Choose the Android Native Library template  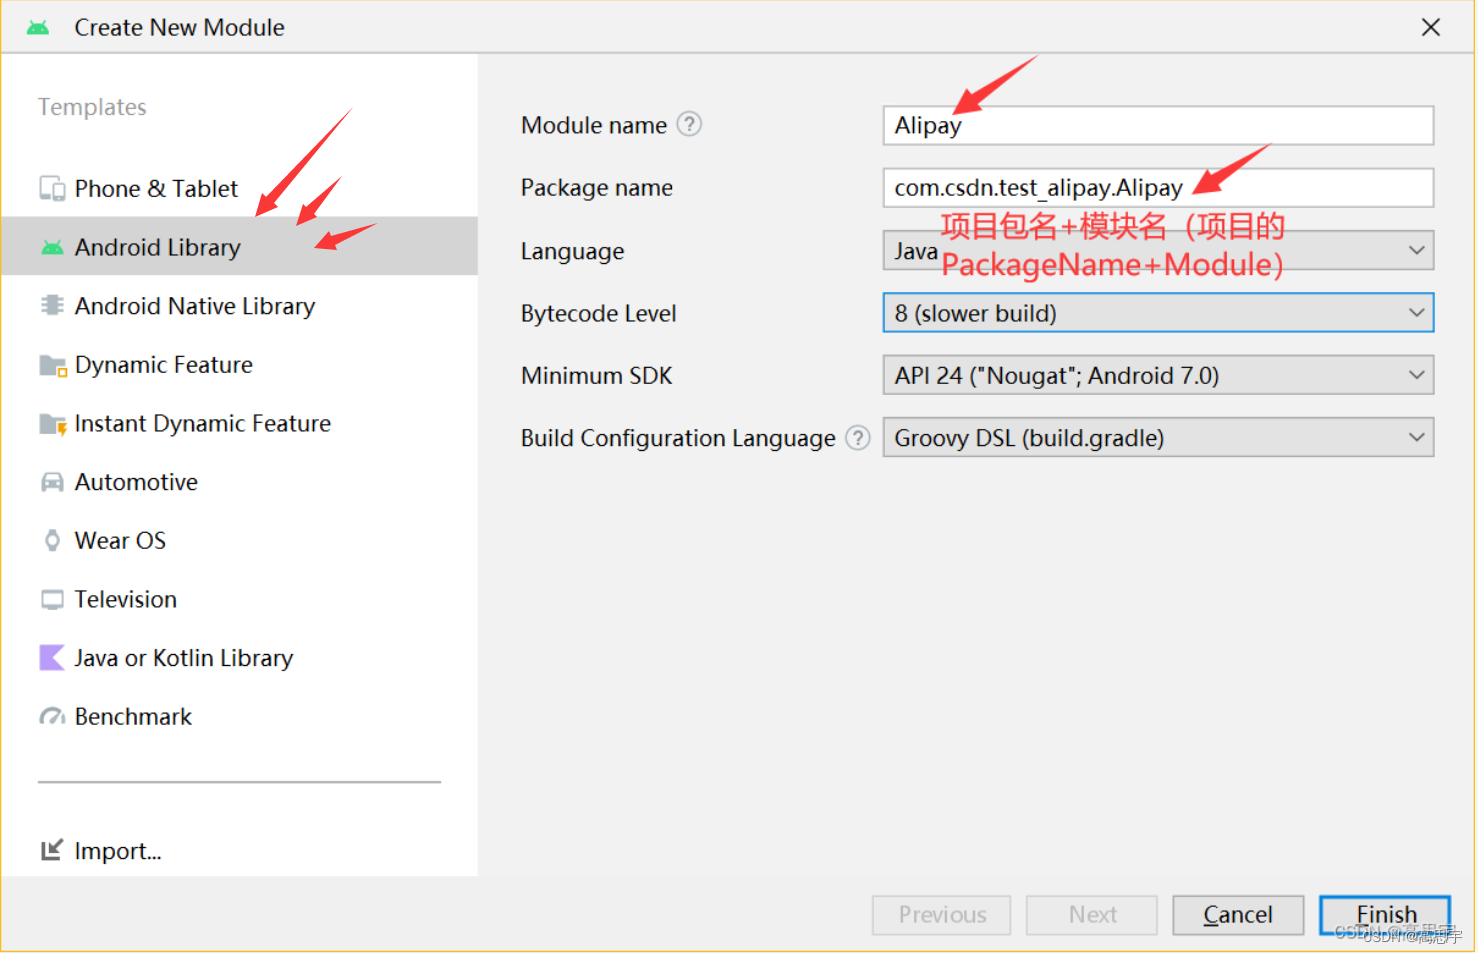pos(239,306)
